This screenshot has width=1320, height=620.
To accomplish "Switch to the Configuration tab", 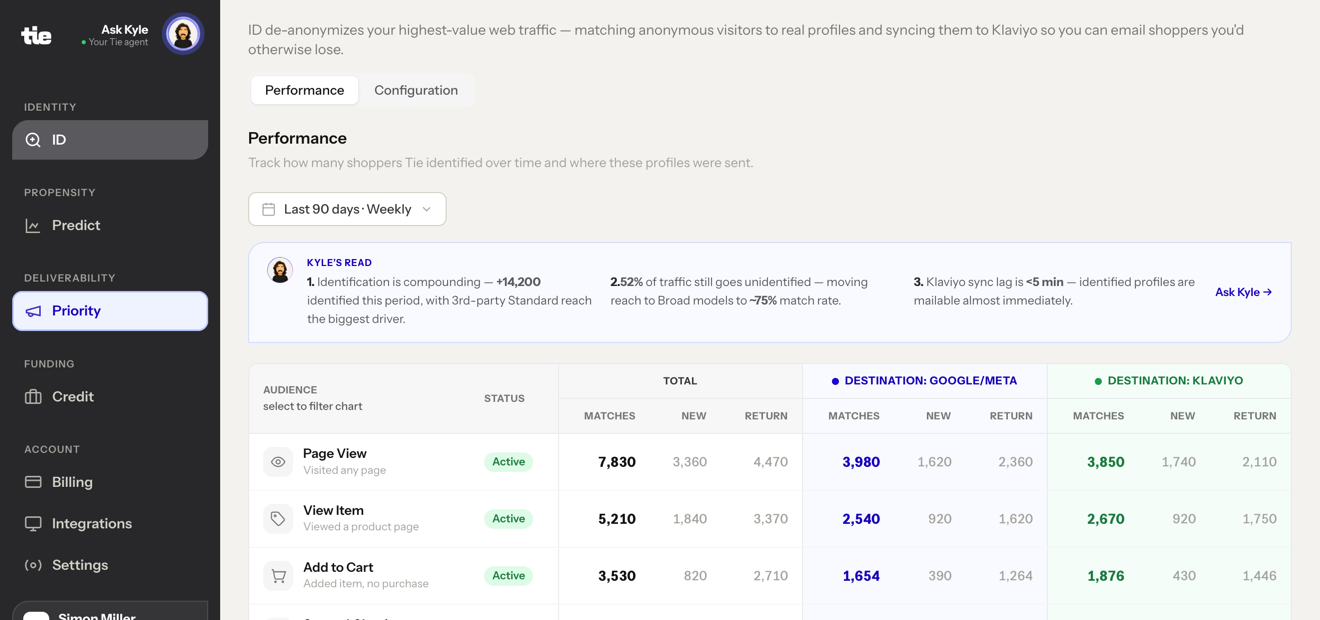I will point(416,90).
